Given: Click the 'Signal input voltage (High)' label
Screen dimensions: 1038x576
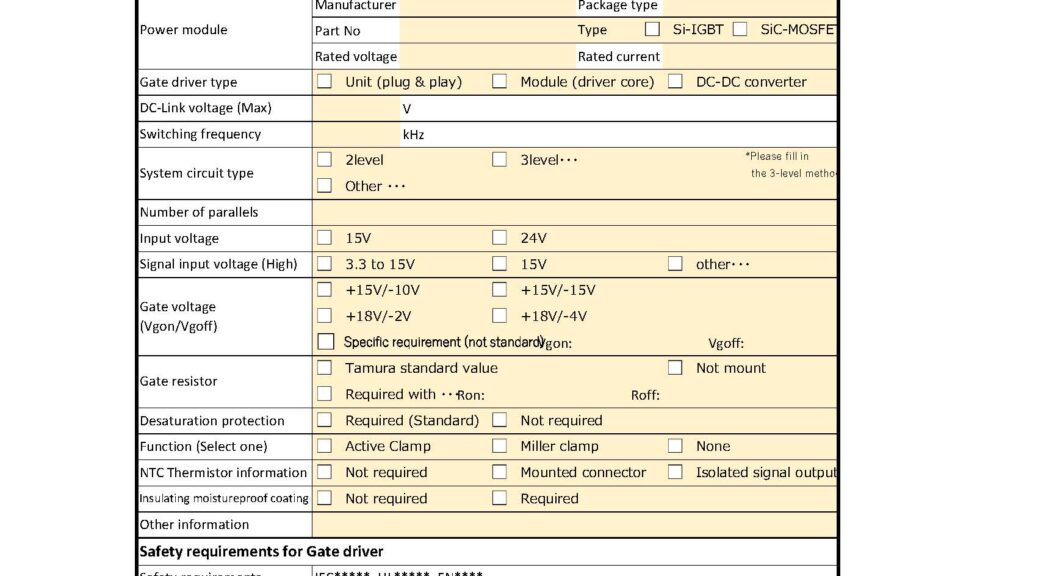Looking at the screenshot, I should (218, 264).
